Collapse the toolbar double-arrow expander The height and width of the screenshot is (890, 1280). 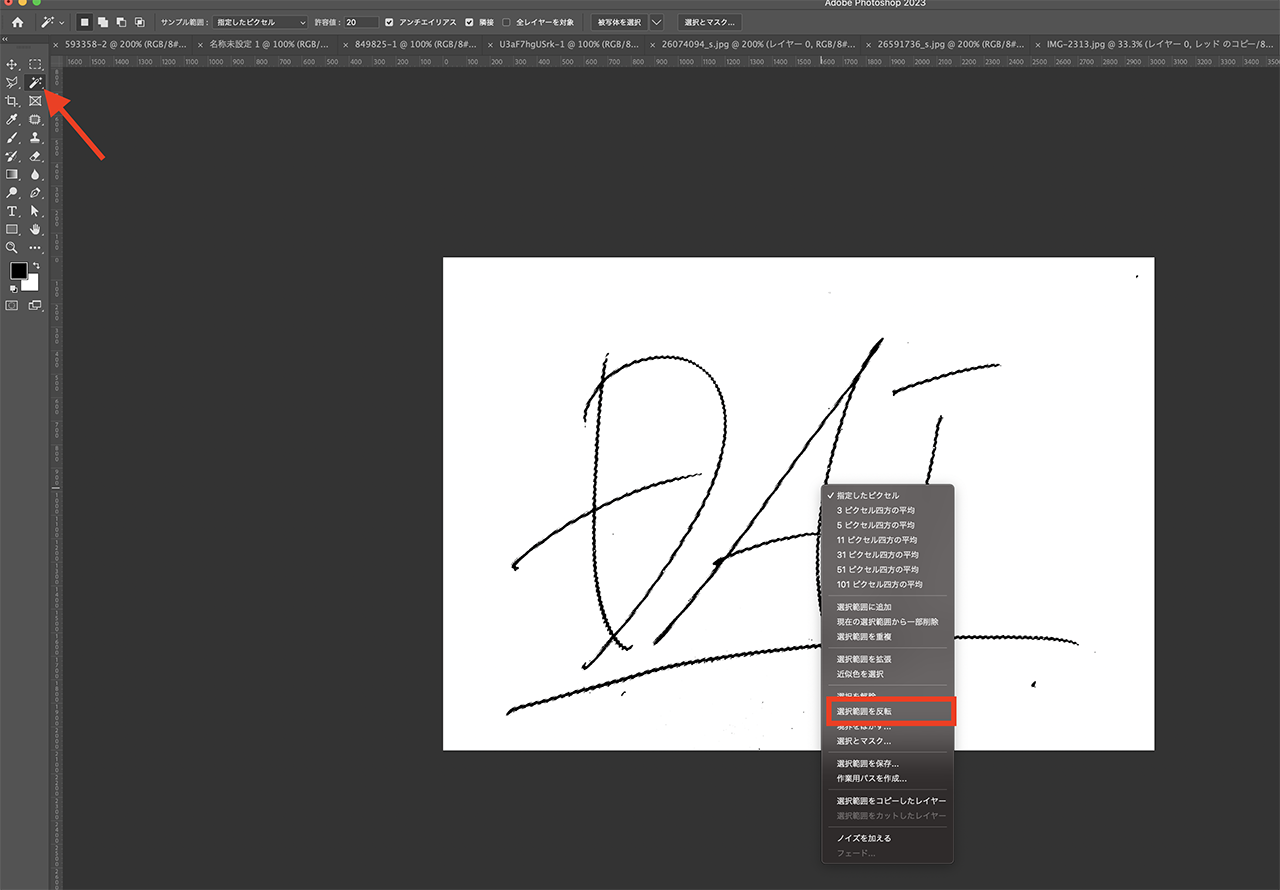7,39
